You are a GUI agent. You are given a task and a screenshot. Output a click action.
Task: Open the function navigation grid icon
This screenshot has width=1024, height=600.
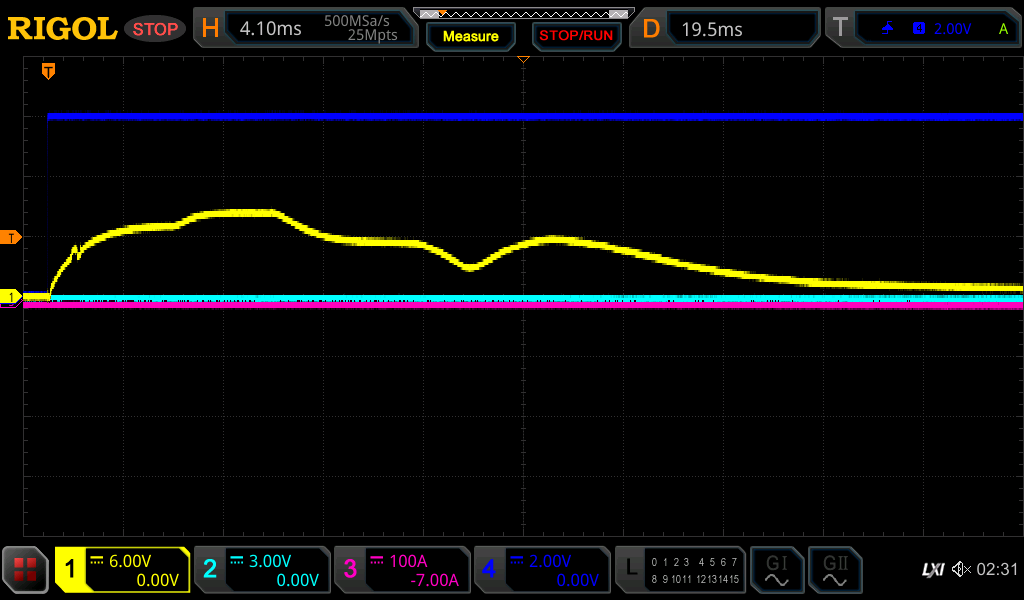tap(25, 570)
